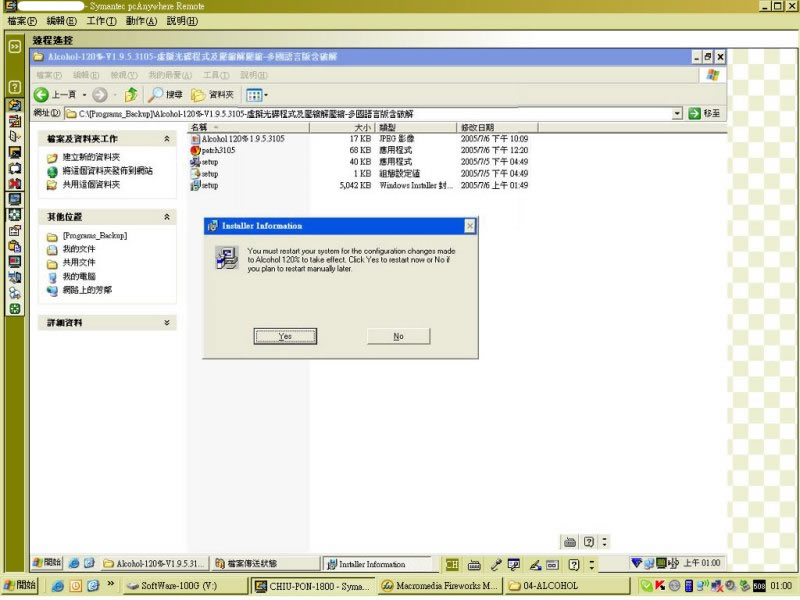Open the 工作(T) menu in pcAnywhere
The height and width of the screenshot is (600, 800).
coord(101,21)
